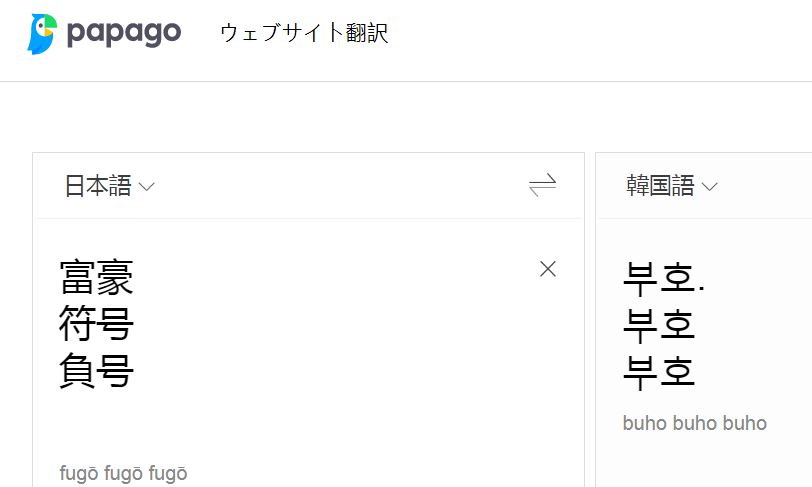Click the first translated line 부호.
The width and height of the screenshot is (812, 487).
point(659,277)
